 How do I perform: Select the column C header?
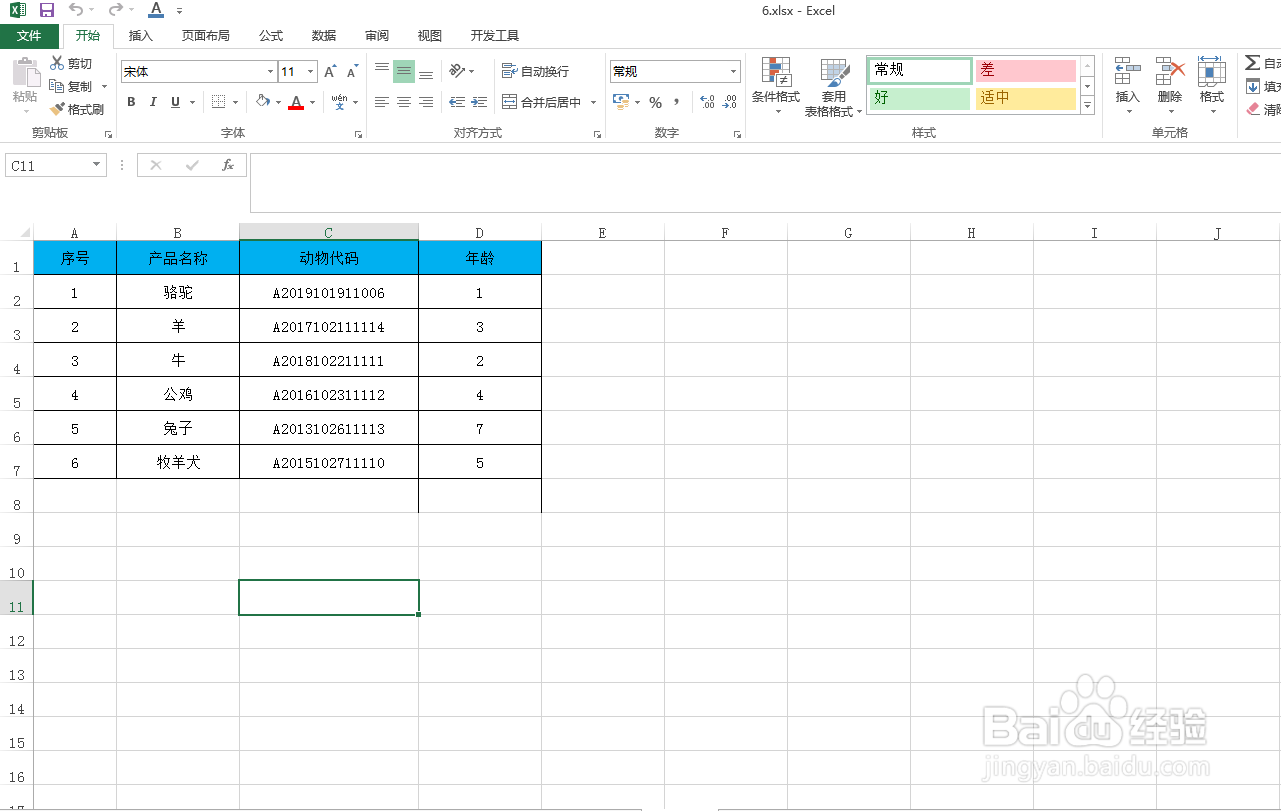point(329,232)
